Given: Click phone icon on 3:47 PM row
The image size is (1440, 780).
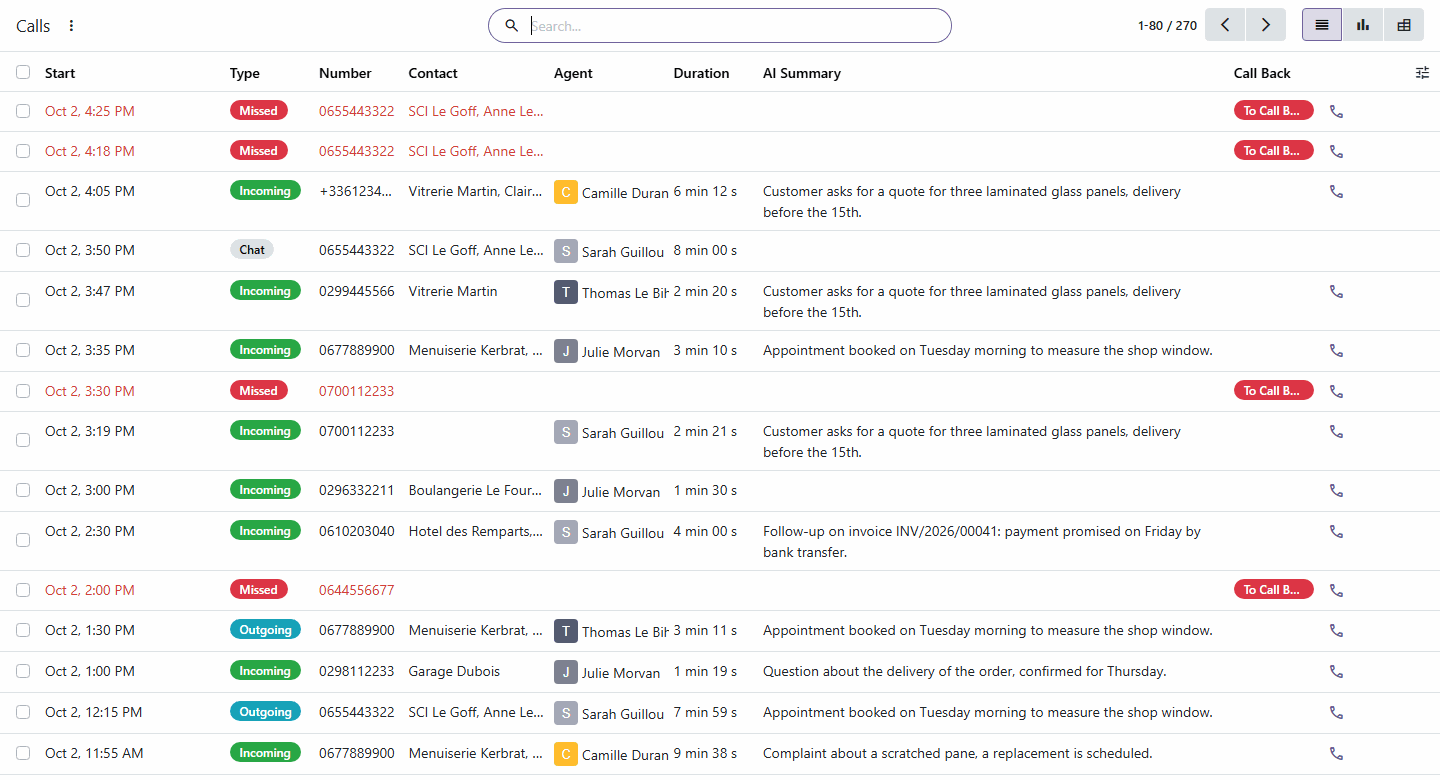Looking at the screenshot, I should tap(1336, 291).
